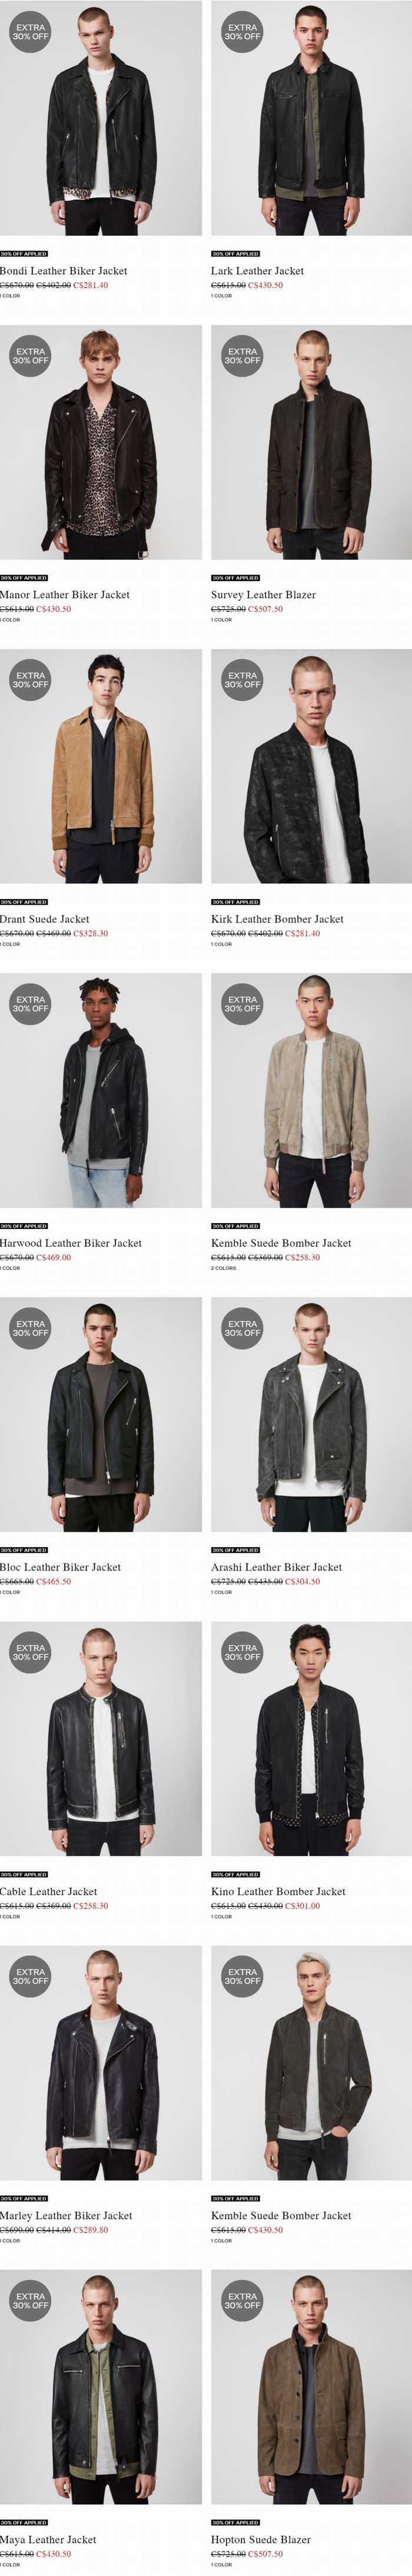Open the Kino Leather Bomber Jacket title
412x2576 pixels.
(x=278, y=1891)
